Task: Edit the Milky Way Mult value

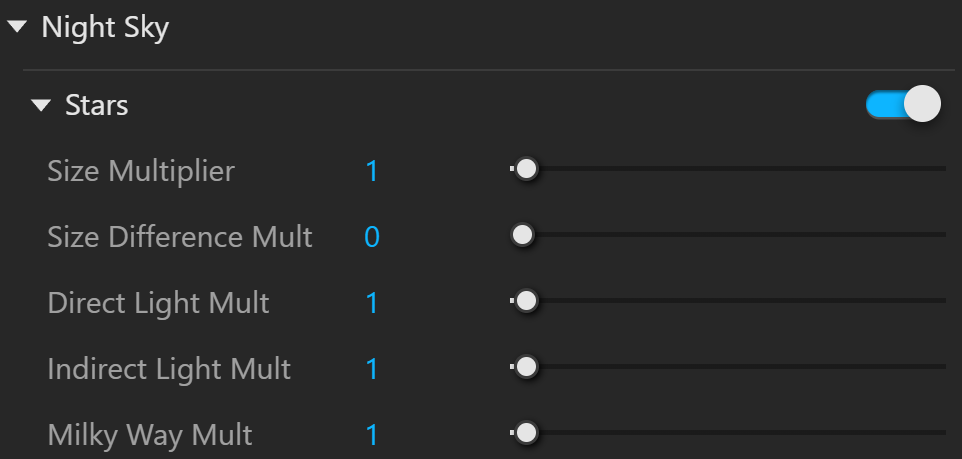Action: tap(372, 436)
